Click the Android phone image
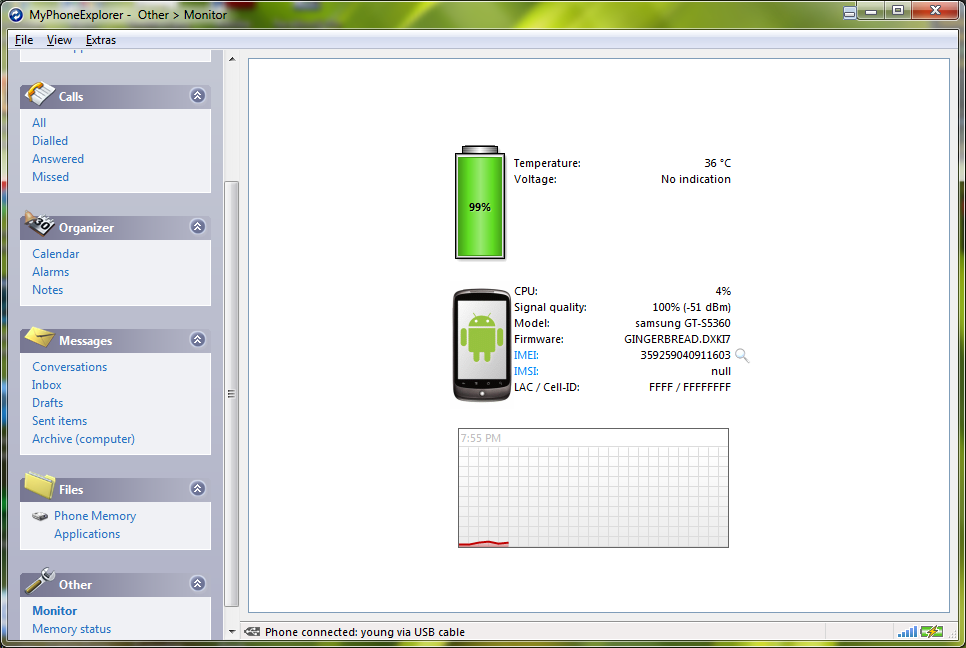This screenshot has width=966, height=648. click(x=482, y=345)
